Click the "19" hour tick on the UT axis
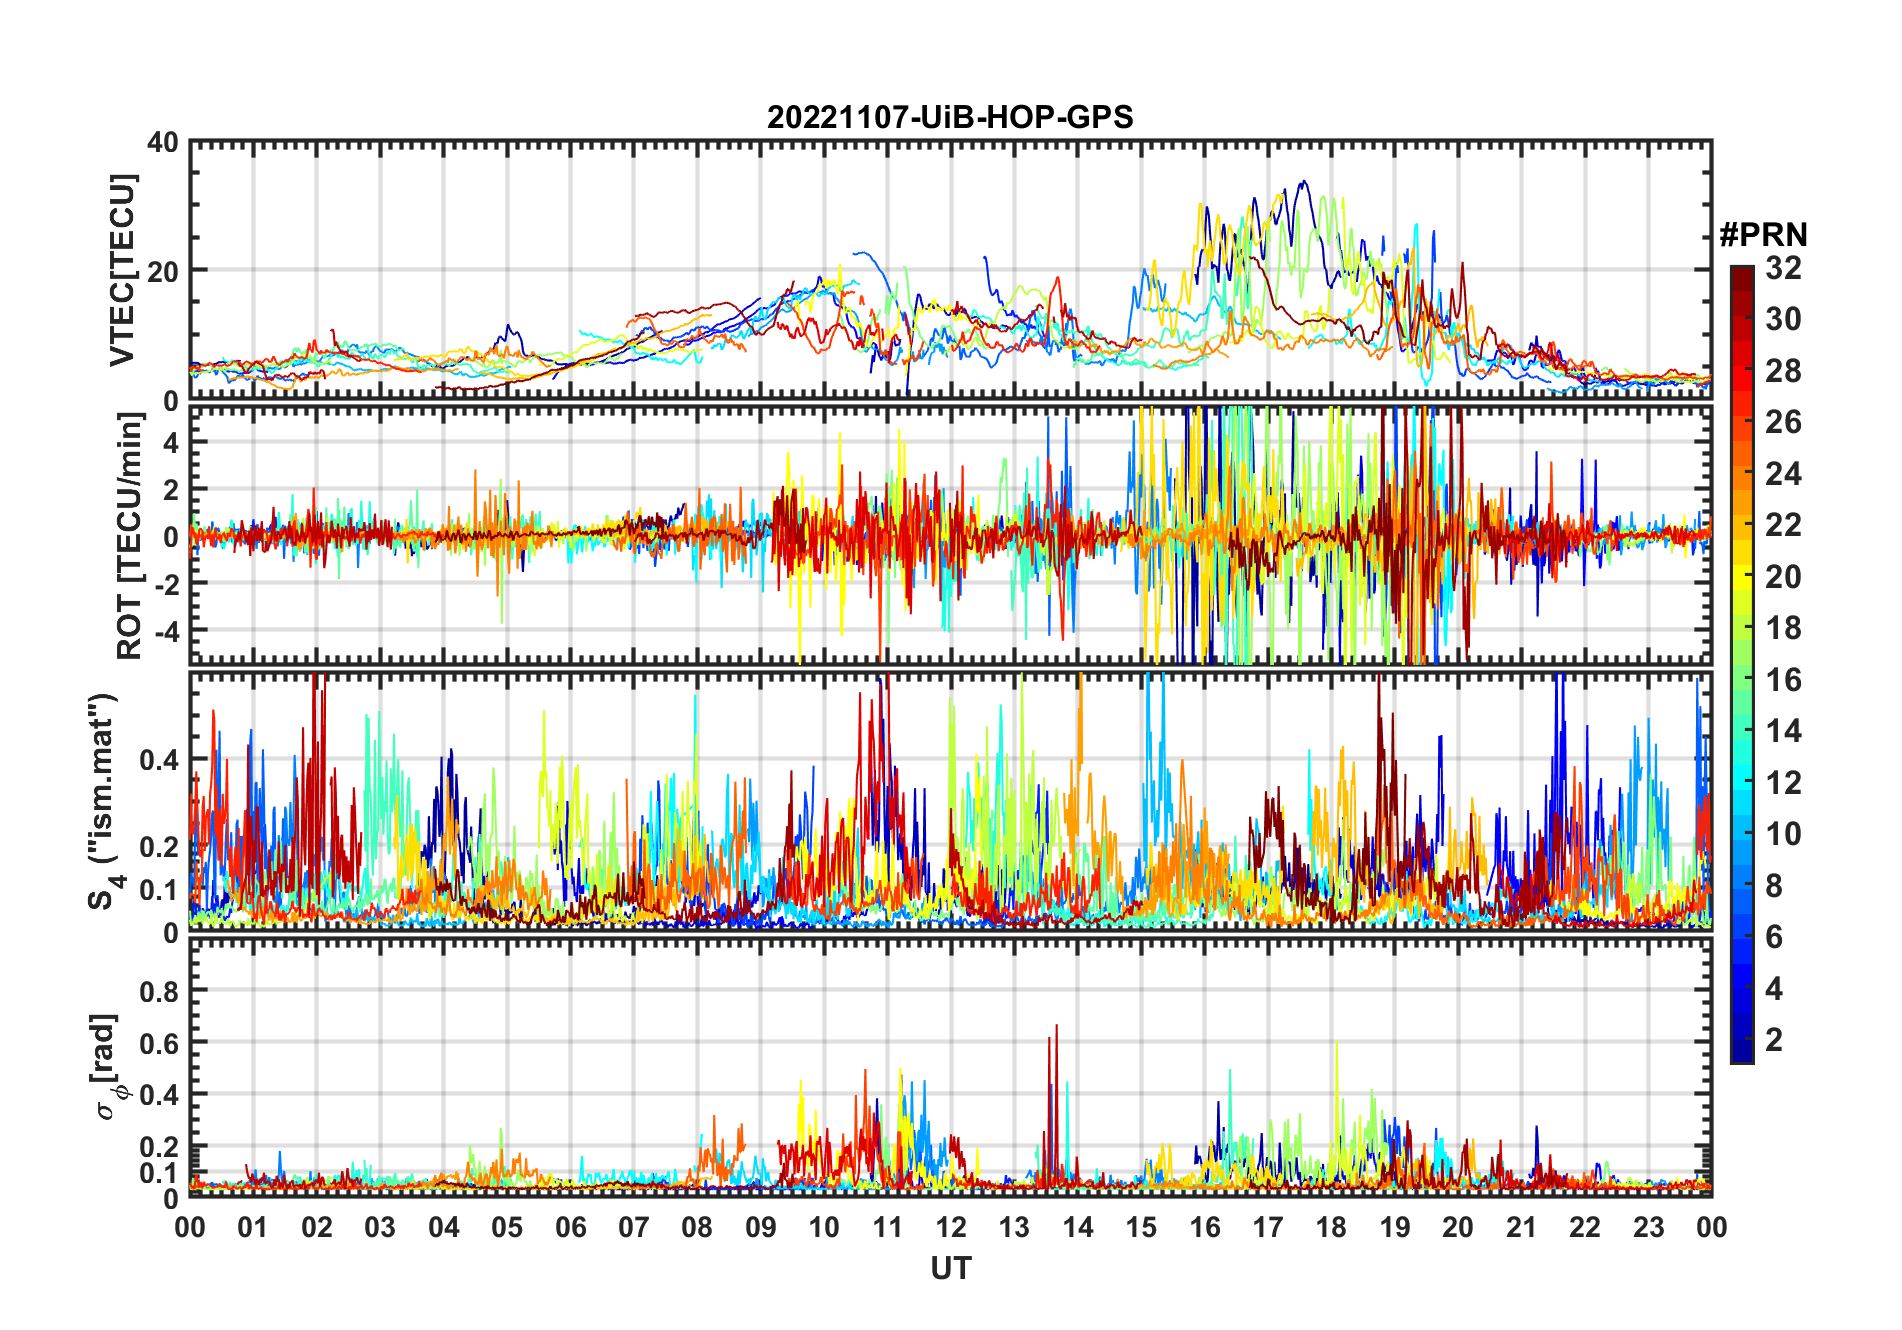The height and width of the screenshot is (1330, 1902). click(x=1395, y=1227)
